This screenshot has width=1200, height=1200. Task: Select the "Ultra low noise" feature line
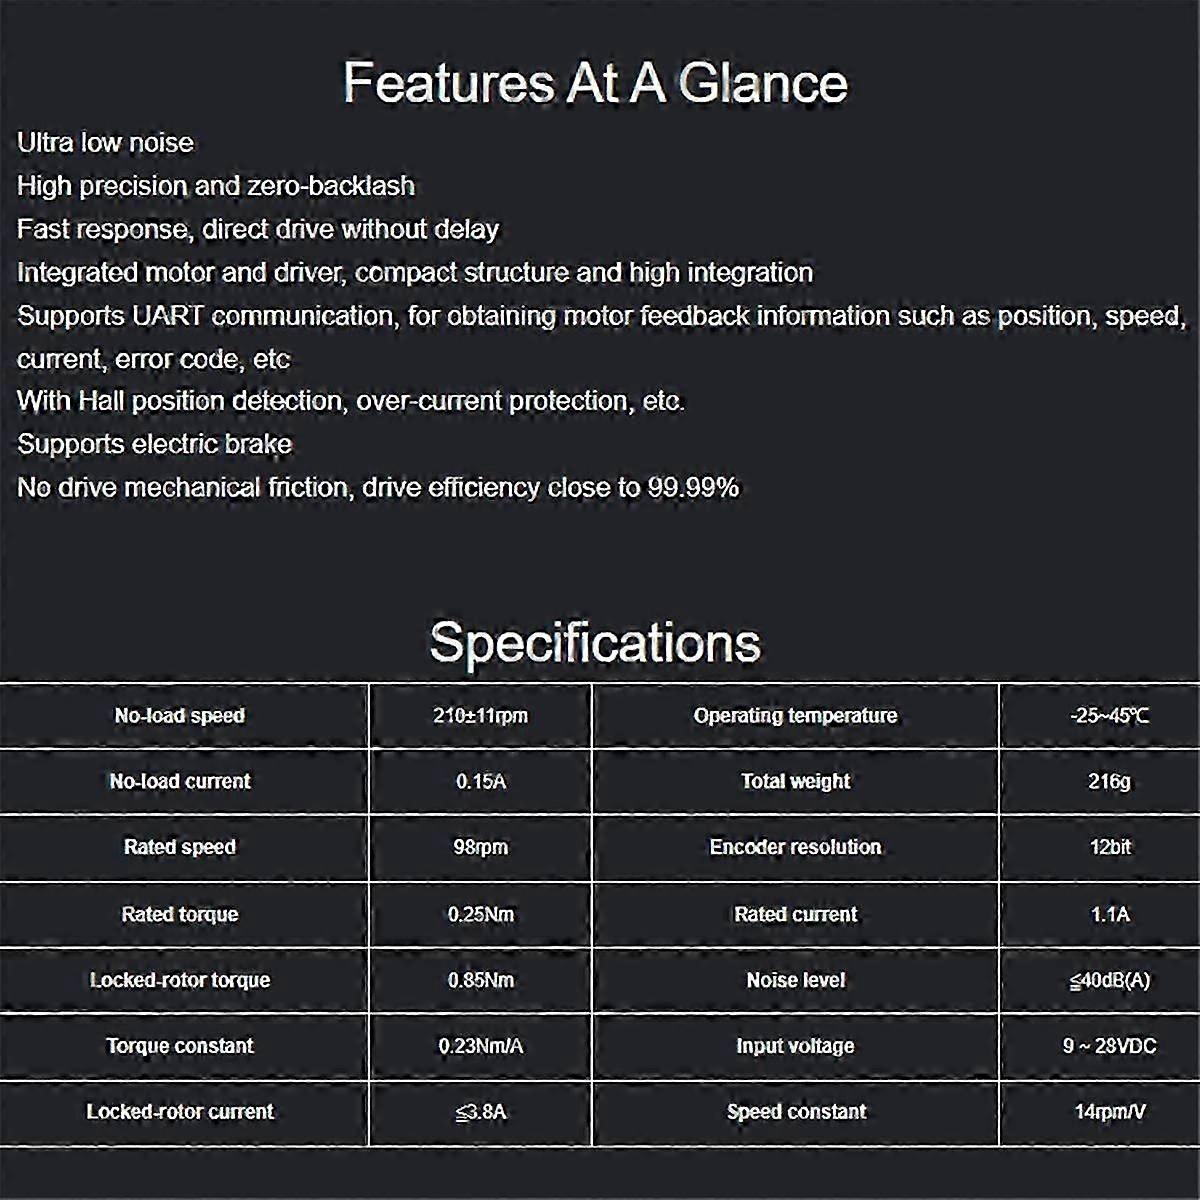(105, 143)
